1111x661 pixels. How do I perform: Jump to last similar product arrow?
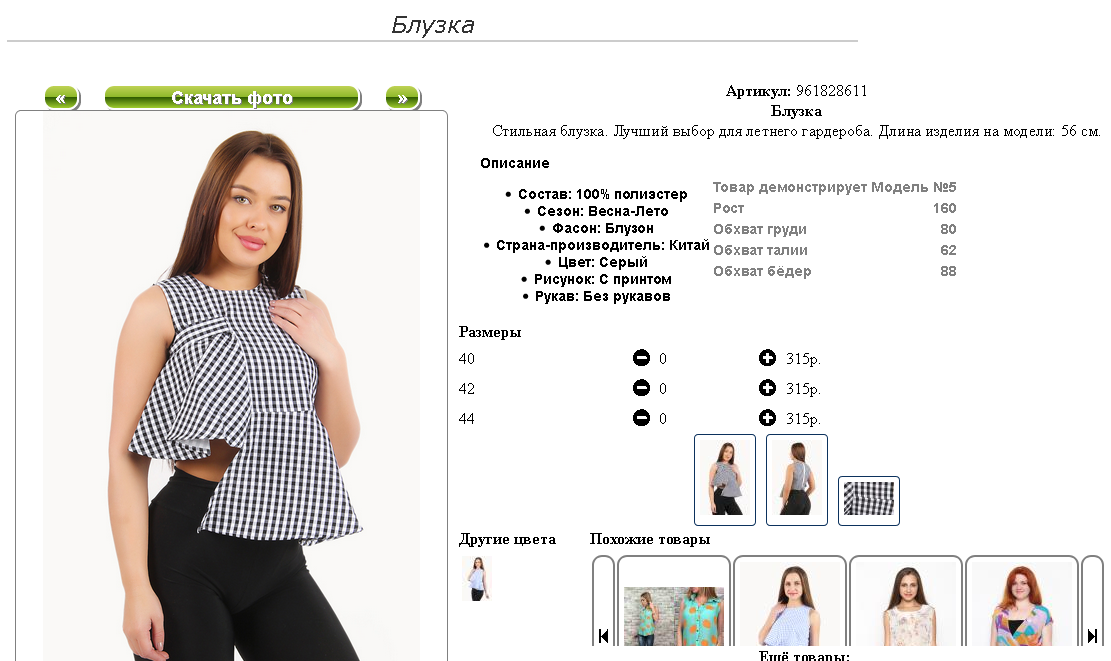1092,635
